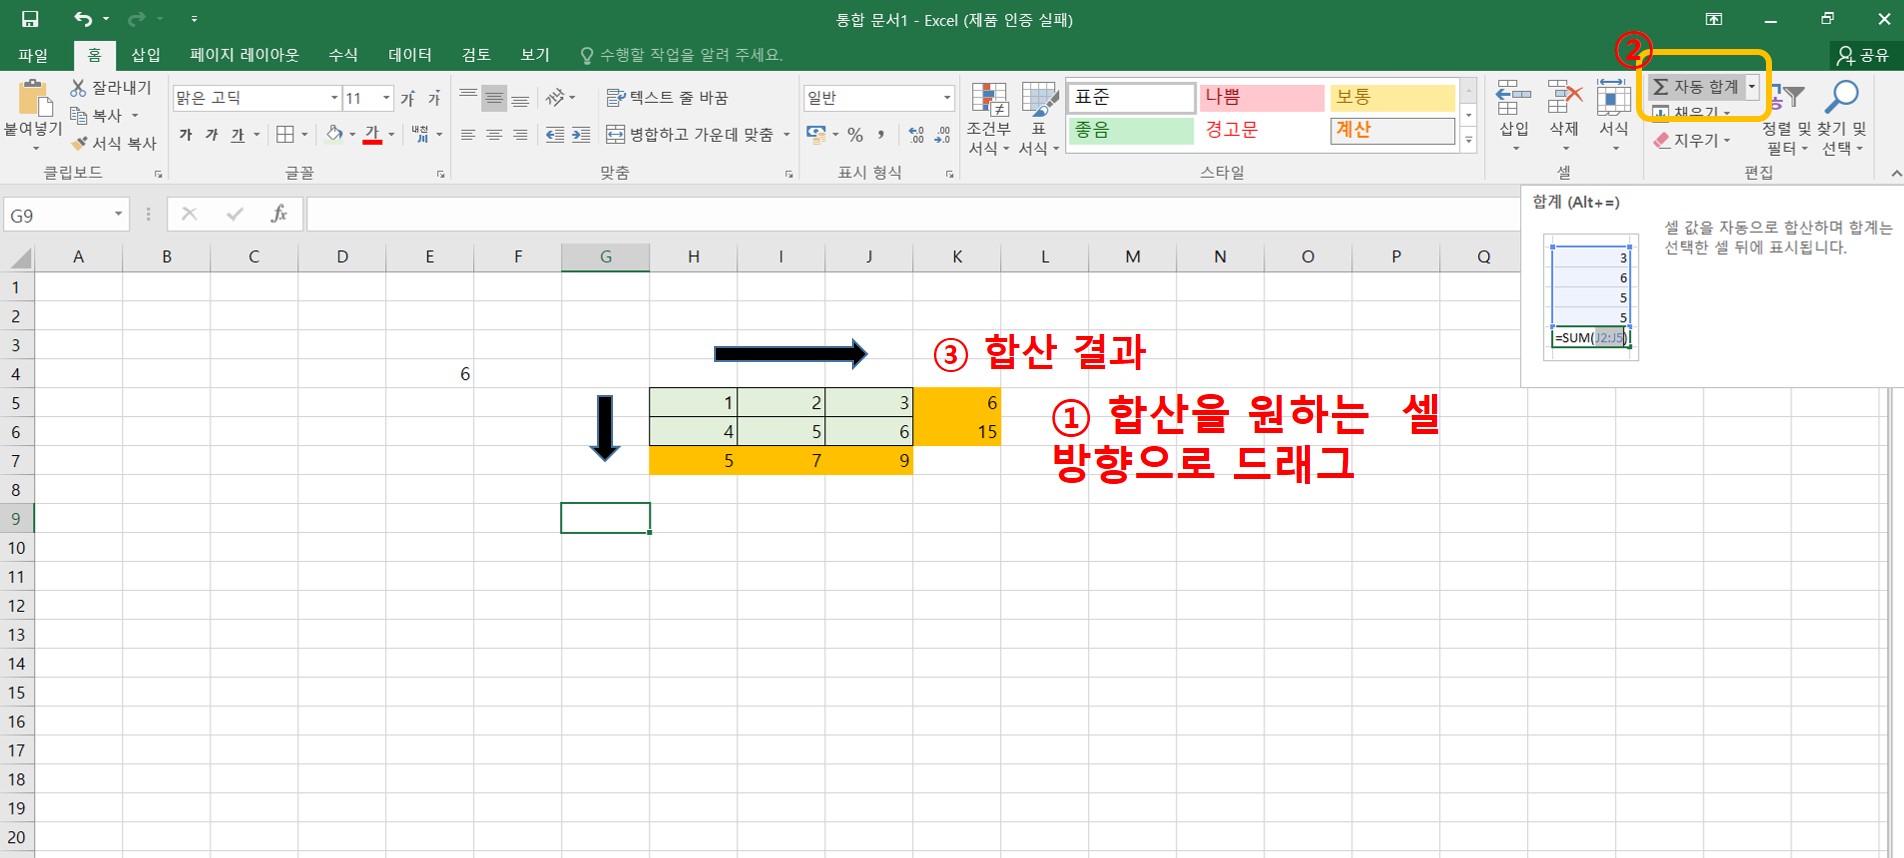1904x858 pixels.
Task: Open the number format dropdown (일반)
Action: tap(946, 98)
